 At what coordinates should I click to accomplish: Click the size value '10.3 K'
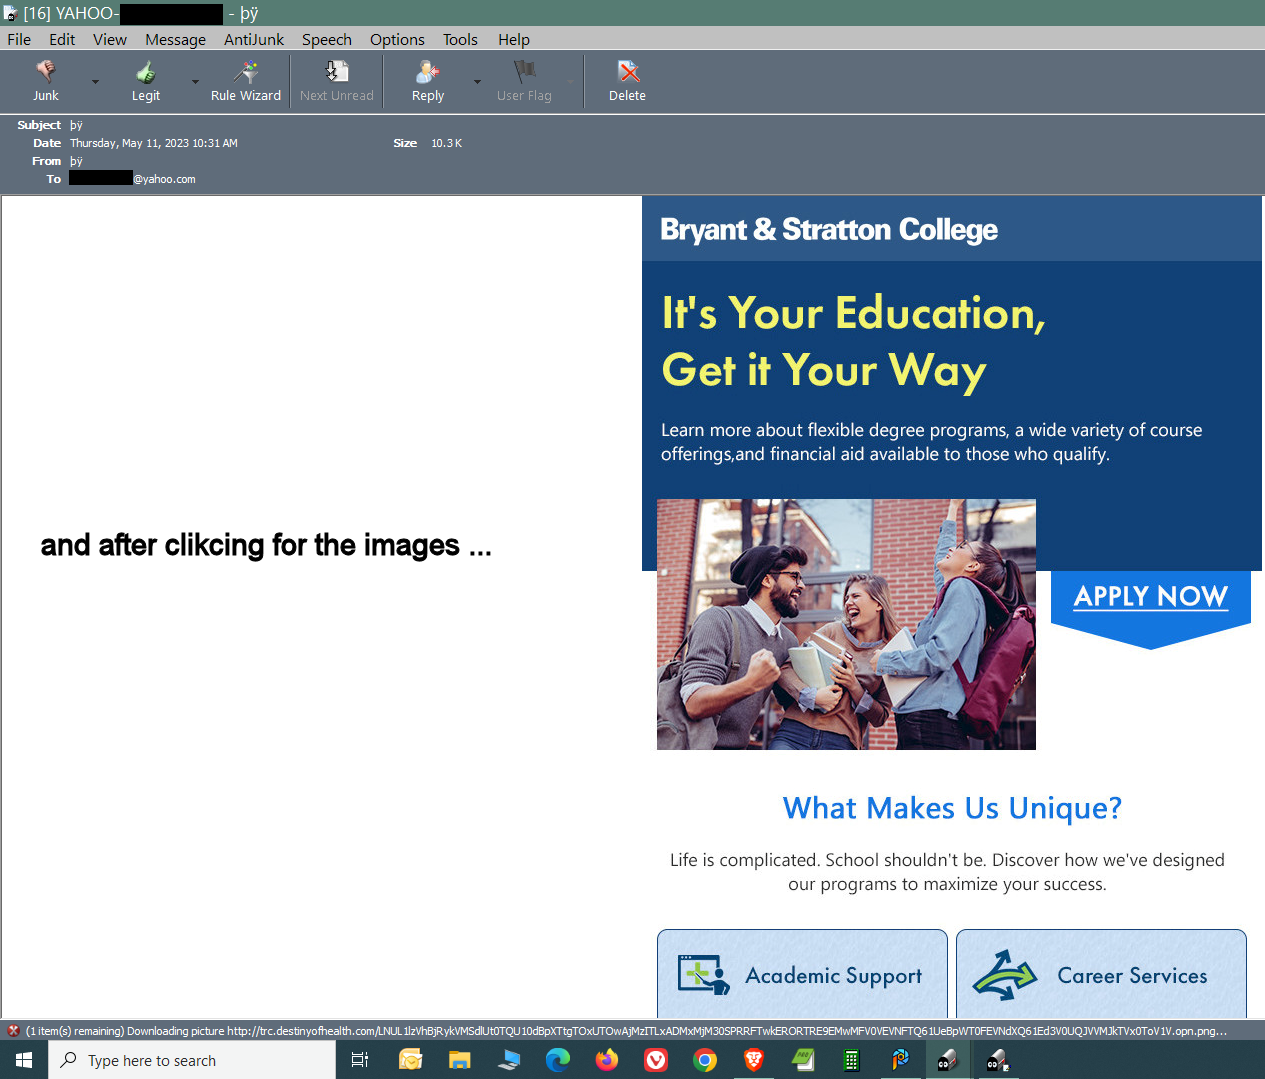pos(446,143)
